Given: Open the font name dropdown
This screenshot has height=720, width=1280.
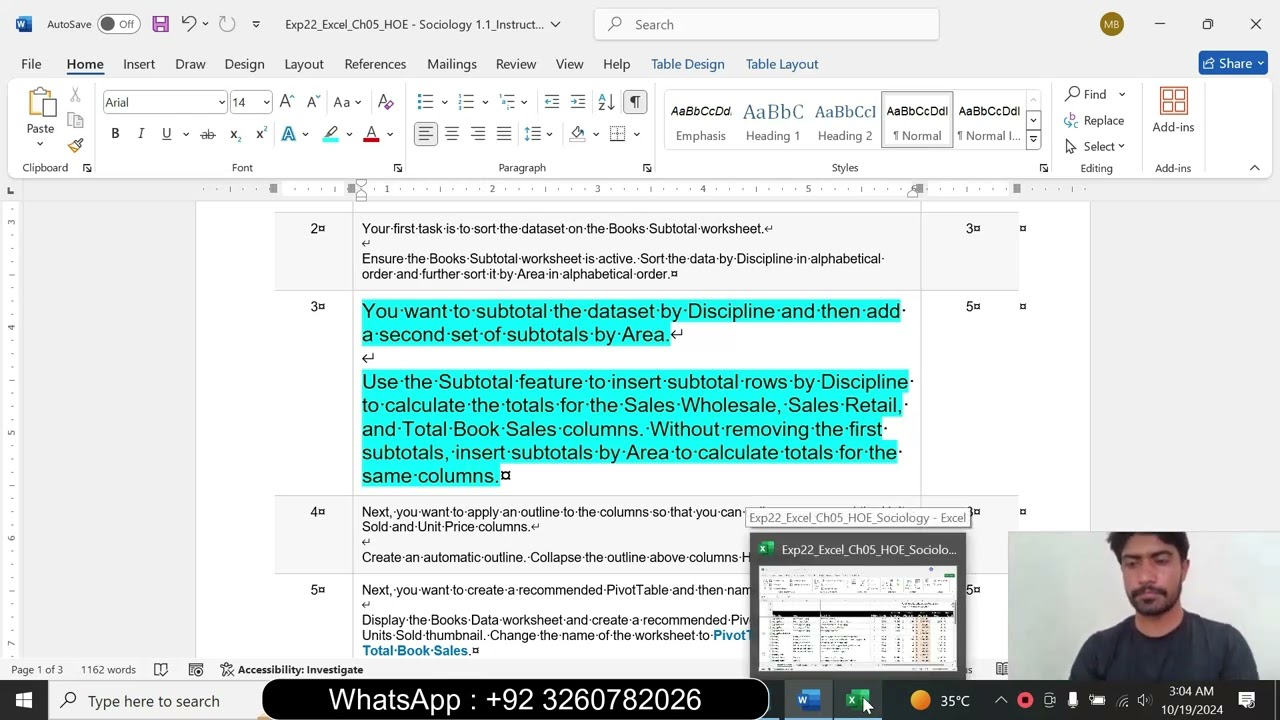Looking at the screenshot, I should coord(221,102).
